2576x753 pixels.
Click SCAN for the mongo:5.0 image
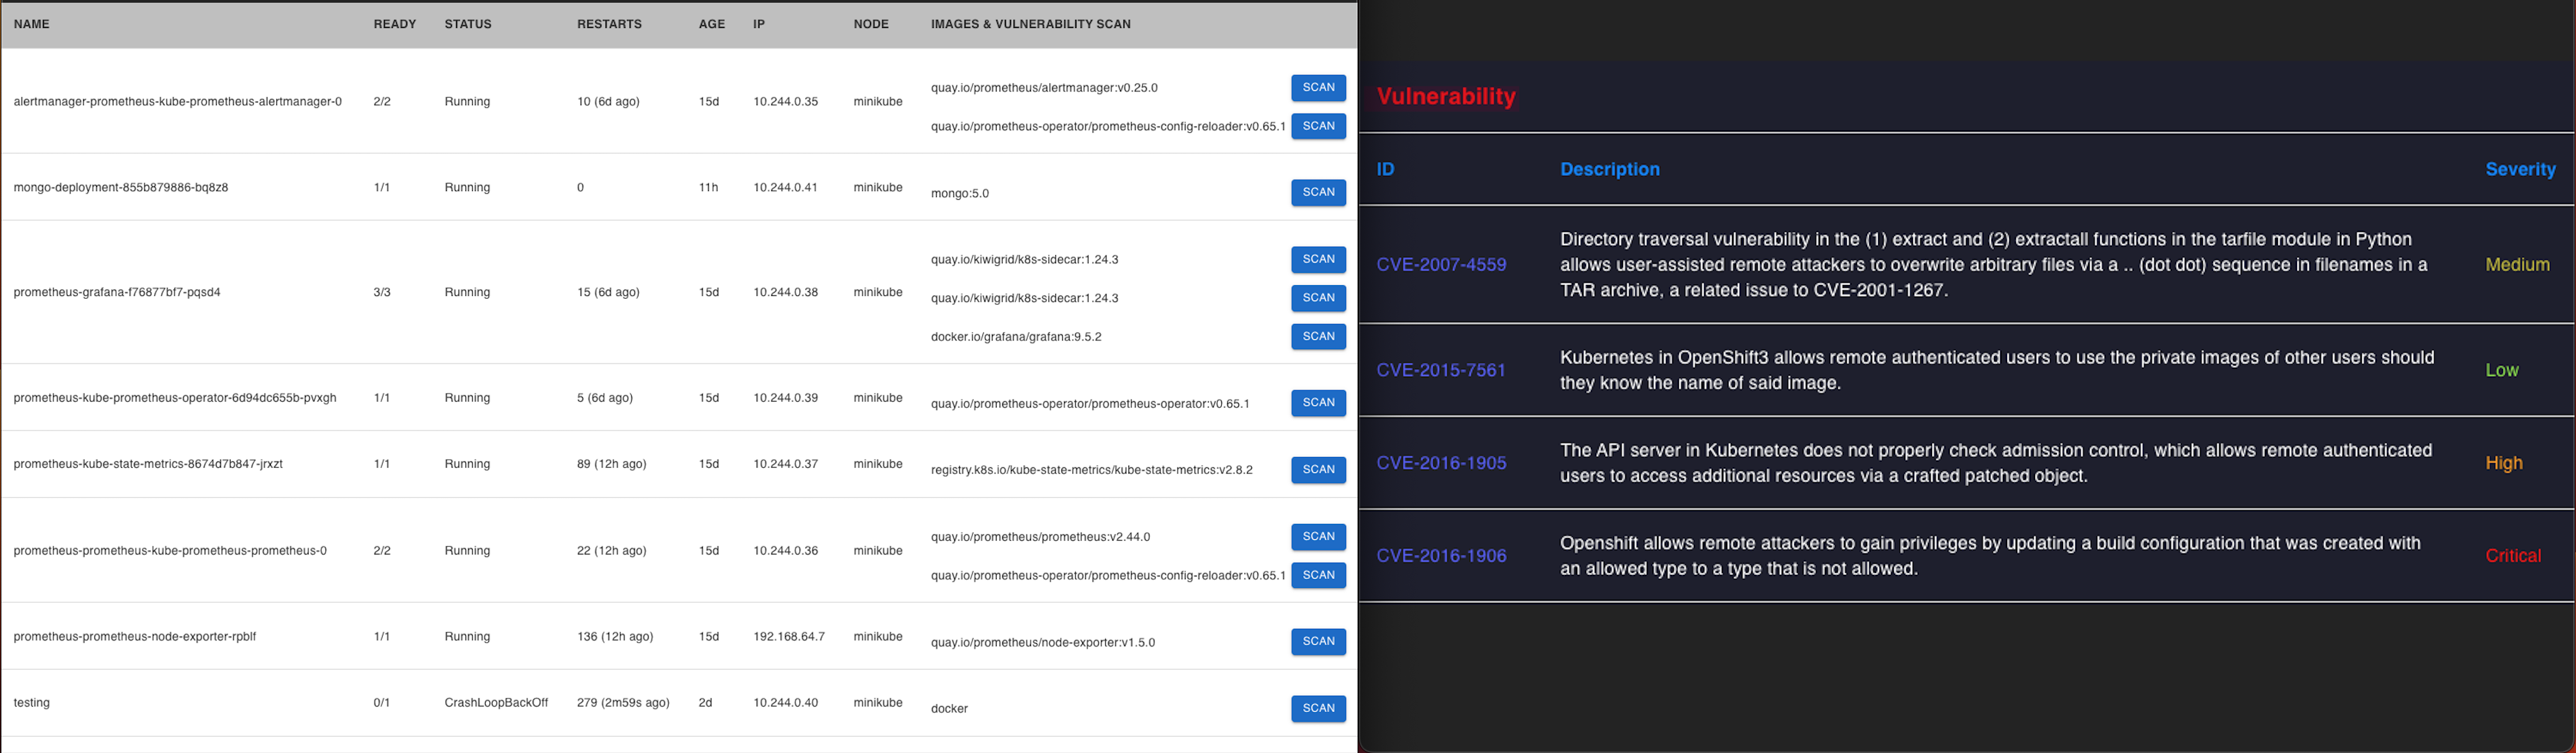tap(1318, 192)
